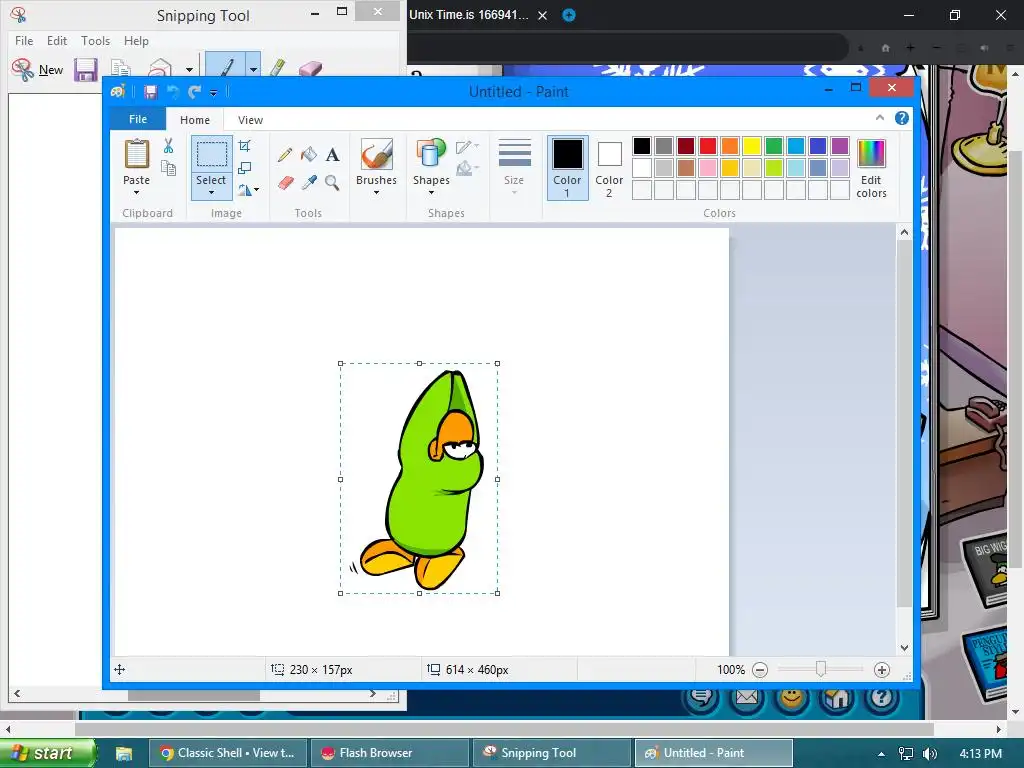Select the Magnifier tool in Paint
The width and height of the screenshot is (1024, 768).
332,182
